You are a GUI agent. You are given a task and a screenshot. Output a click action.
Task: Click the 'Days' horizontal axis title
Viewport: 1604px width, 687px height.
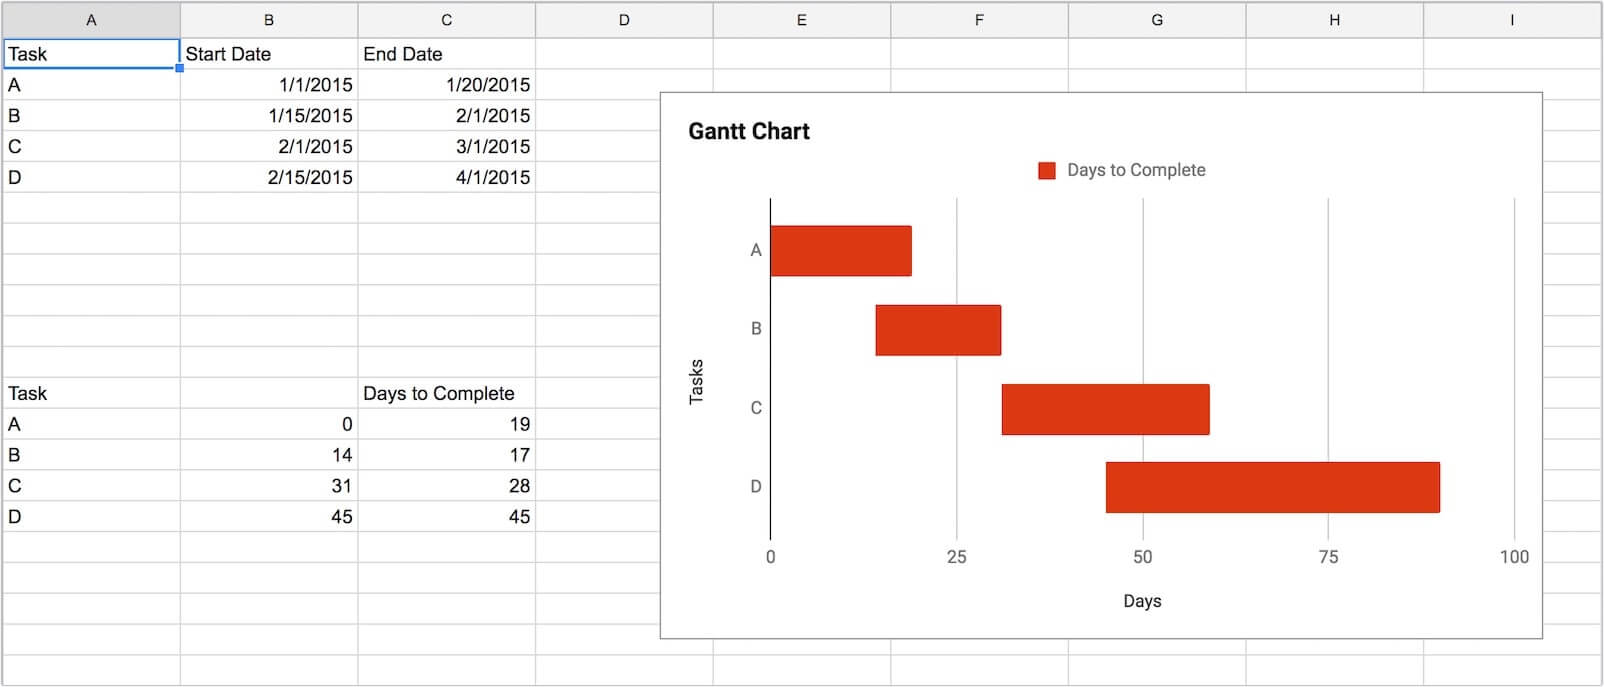[x=1142, y=601]
